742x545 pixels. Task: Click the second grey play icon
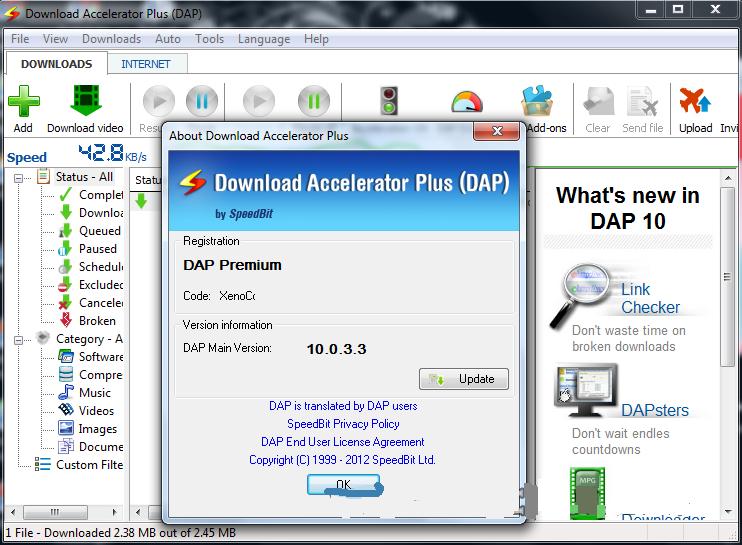[x=259, y=101]
